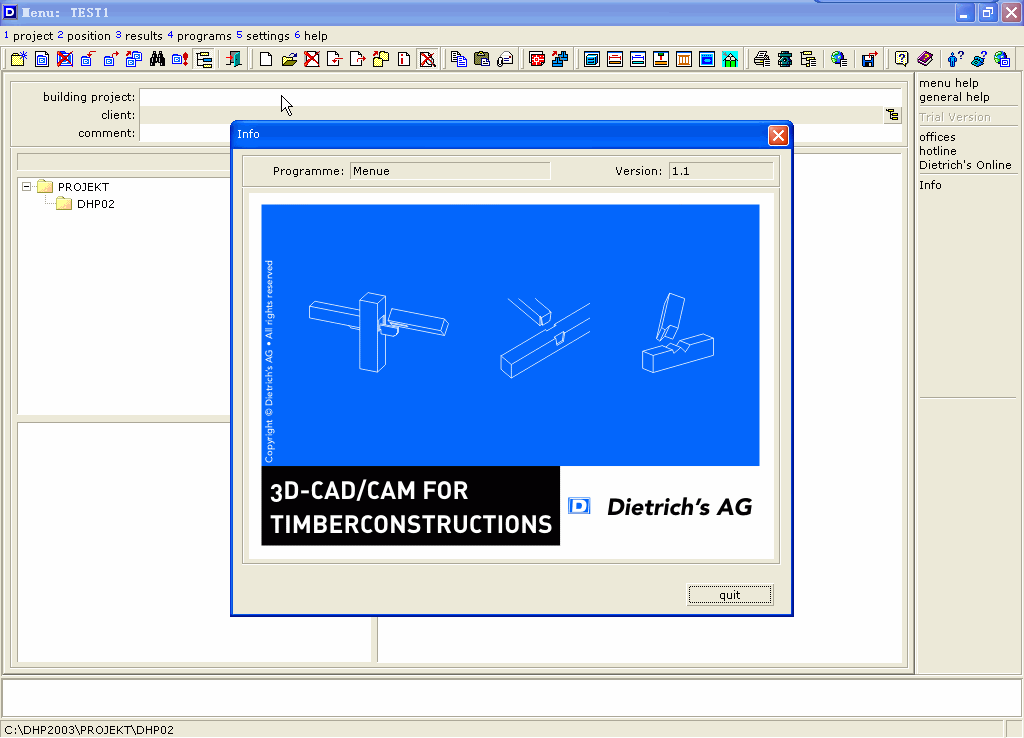Click the person with question mark icon
The width and height of the screenshot is (1024, 738).
pos(955,59)
